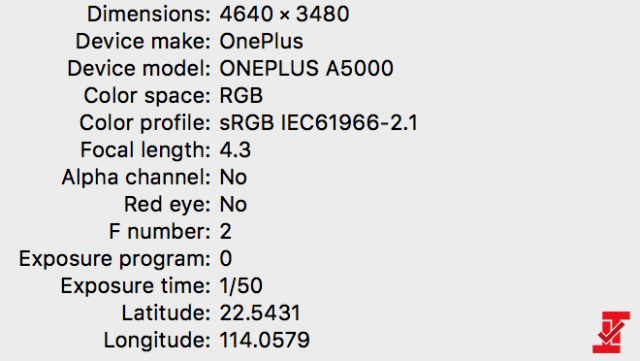Viewport: 640px width, 361px height.
Task: Click the Alpha channel No value
Action: coord(233,177)
